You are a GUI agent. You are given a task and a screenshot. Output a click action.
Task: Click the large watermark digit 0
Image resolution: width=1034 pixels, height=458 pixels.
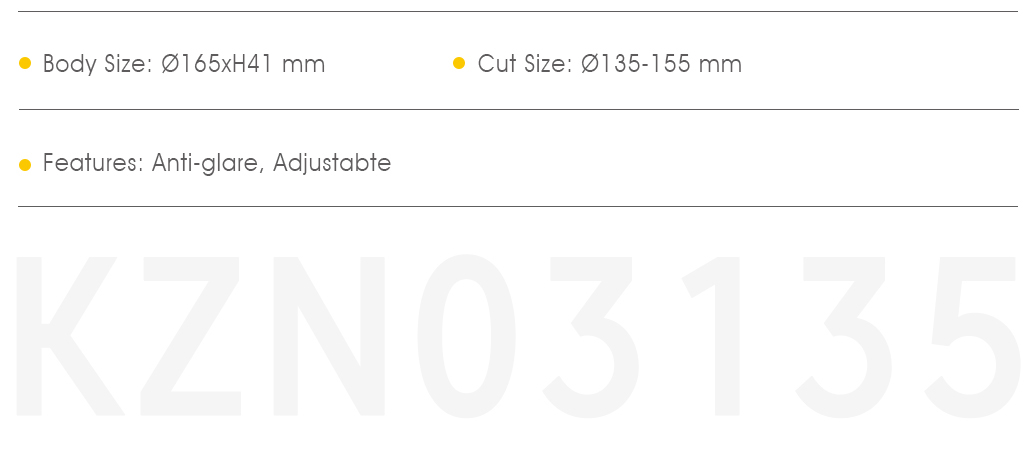pos(466,336)
